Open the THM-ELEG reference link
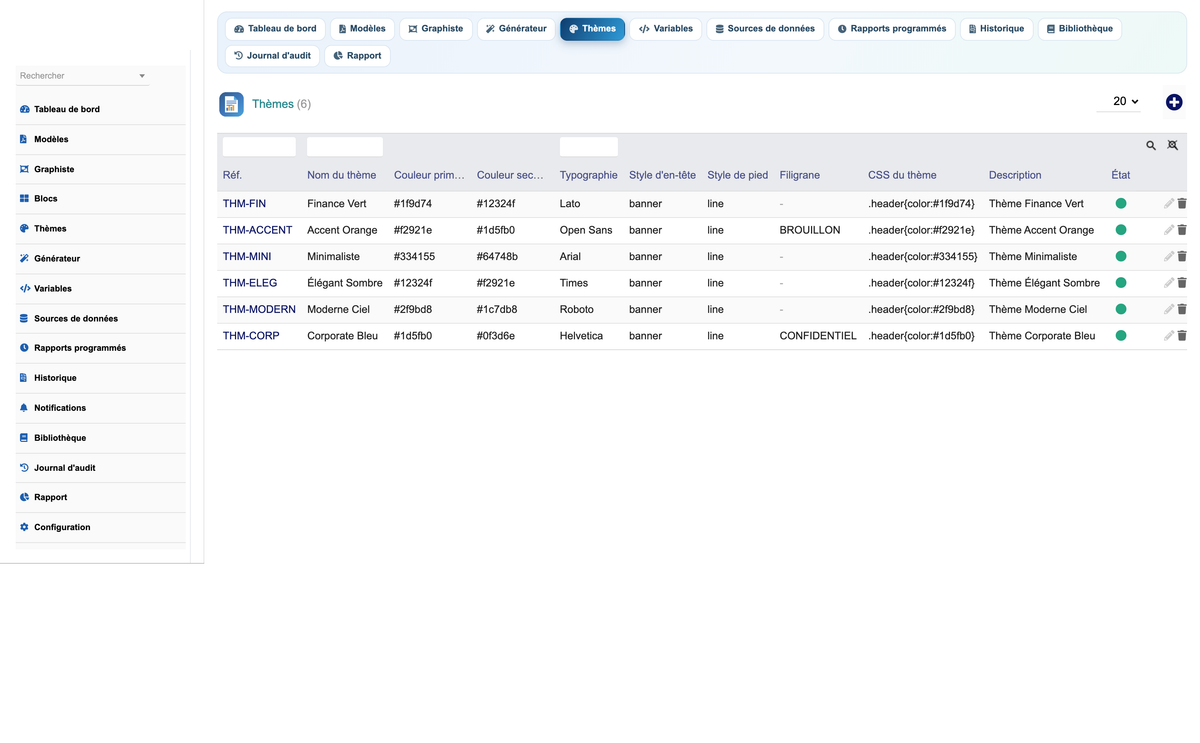1200x743 pixels. tap(250, 283)
